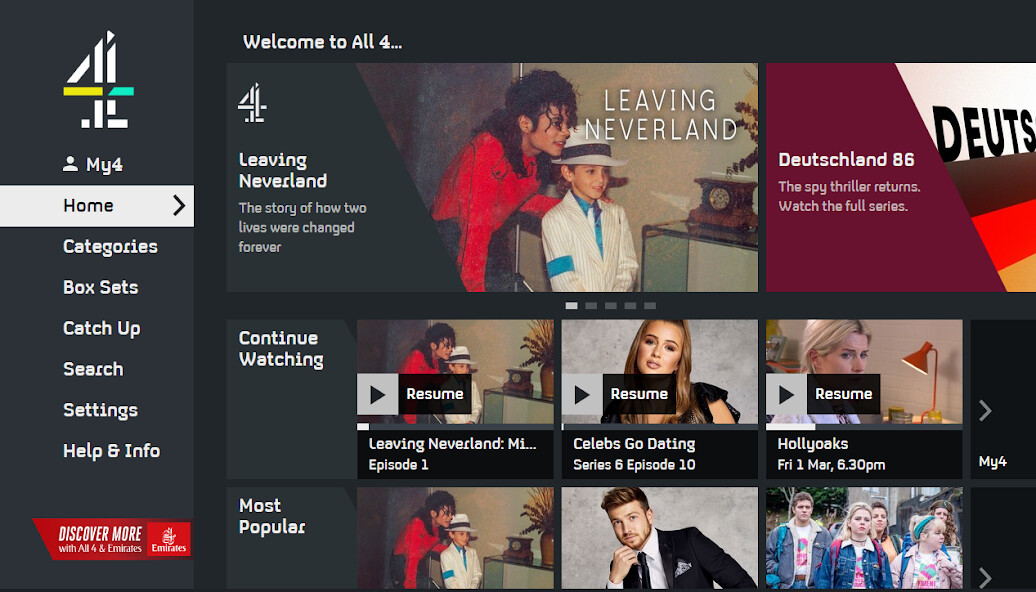Click Continue Watching row heading

tap(281, 348)
